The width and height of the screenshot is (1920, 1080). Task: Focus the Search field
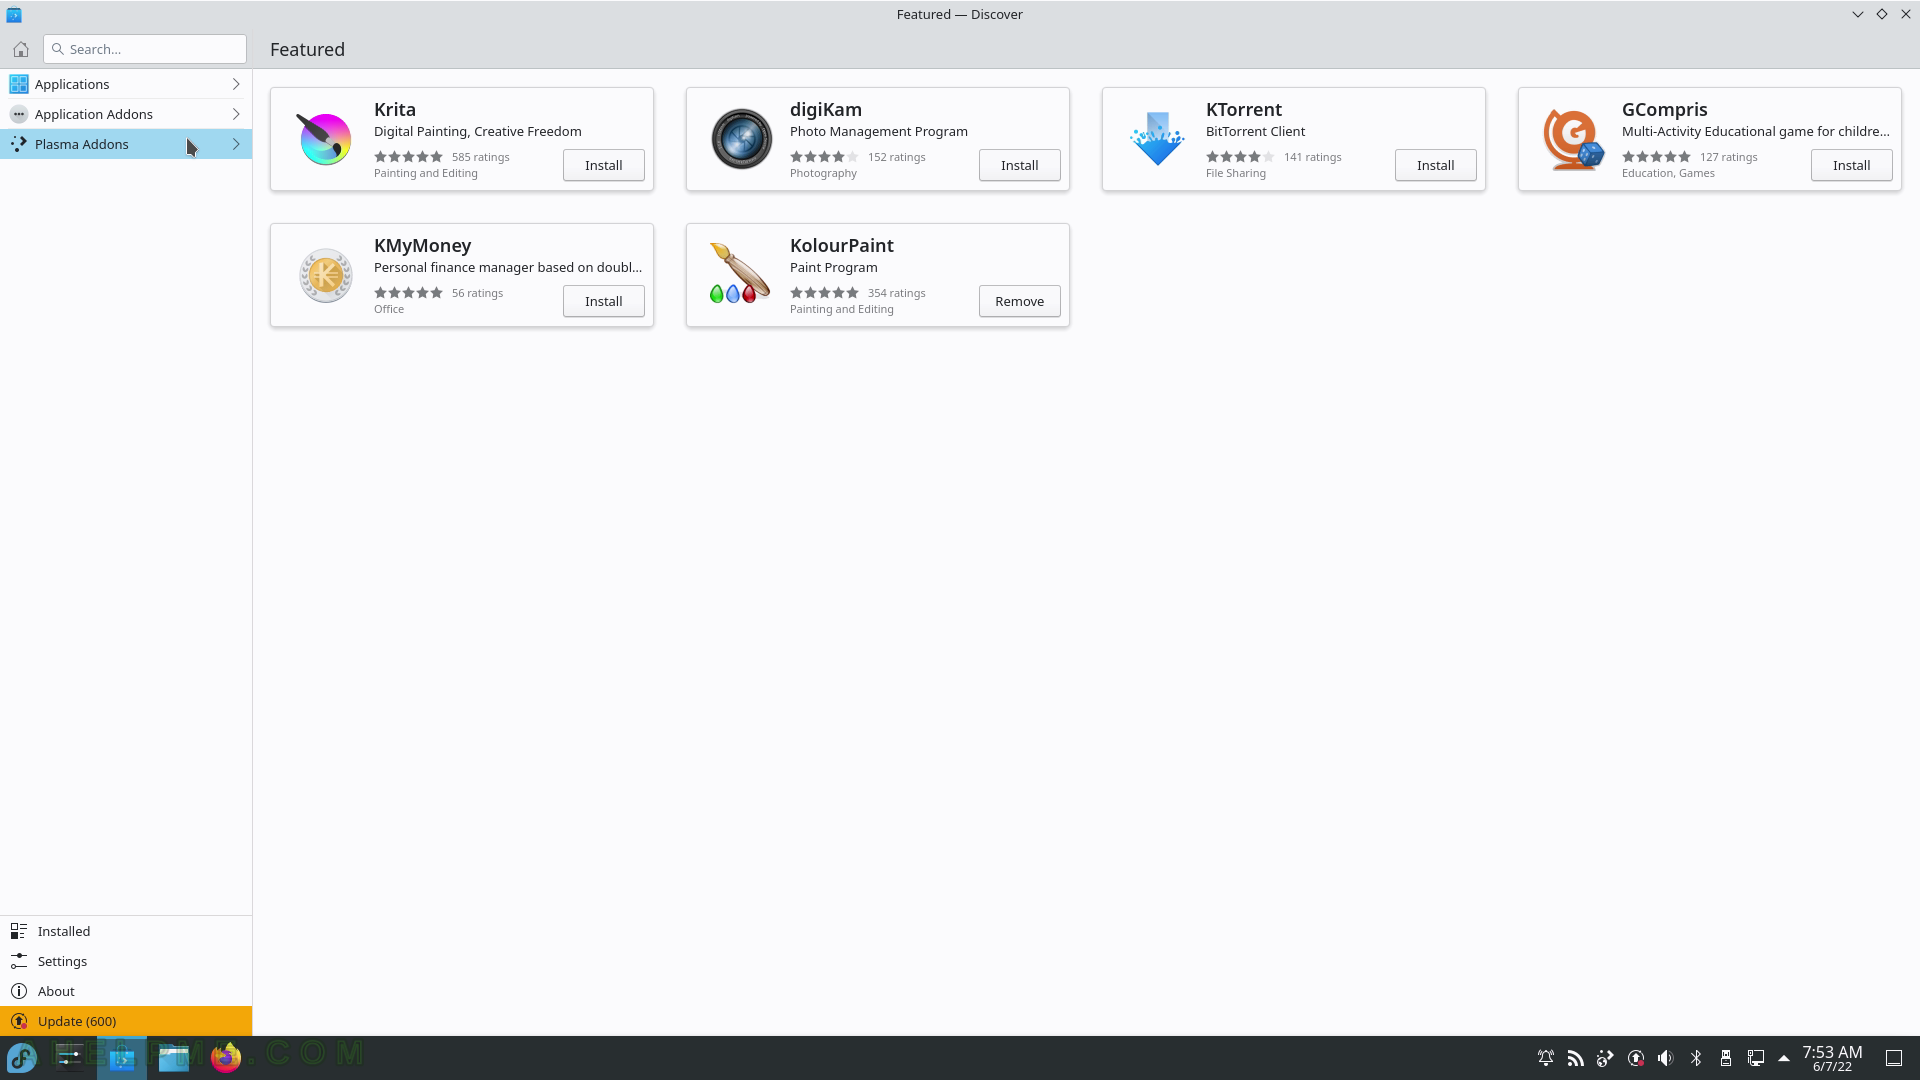[145, 49]
